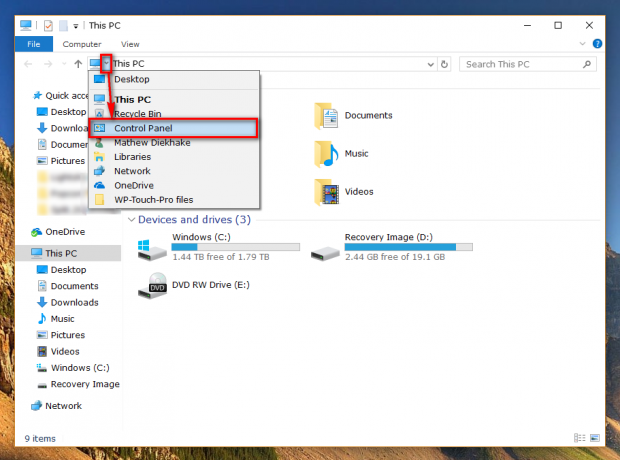This screenshot has height=460, width=620.
Task: Switch to details view icon in status bar
Action: [x=579, y=438]
